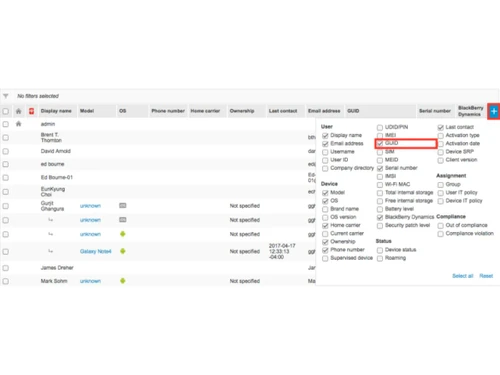This screenshot has width=500, height=375.
Task: Uncheck the GUID column checkbox
Action: coord(380,144)
